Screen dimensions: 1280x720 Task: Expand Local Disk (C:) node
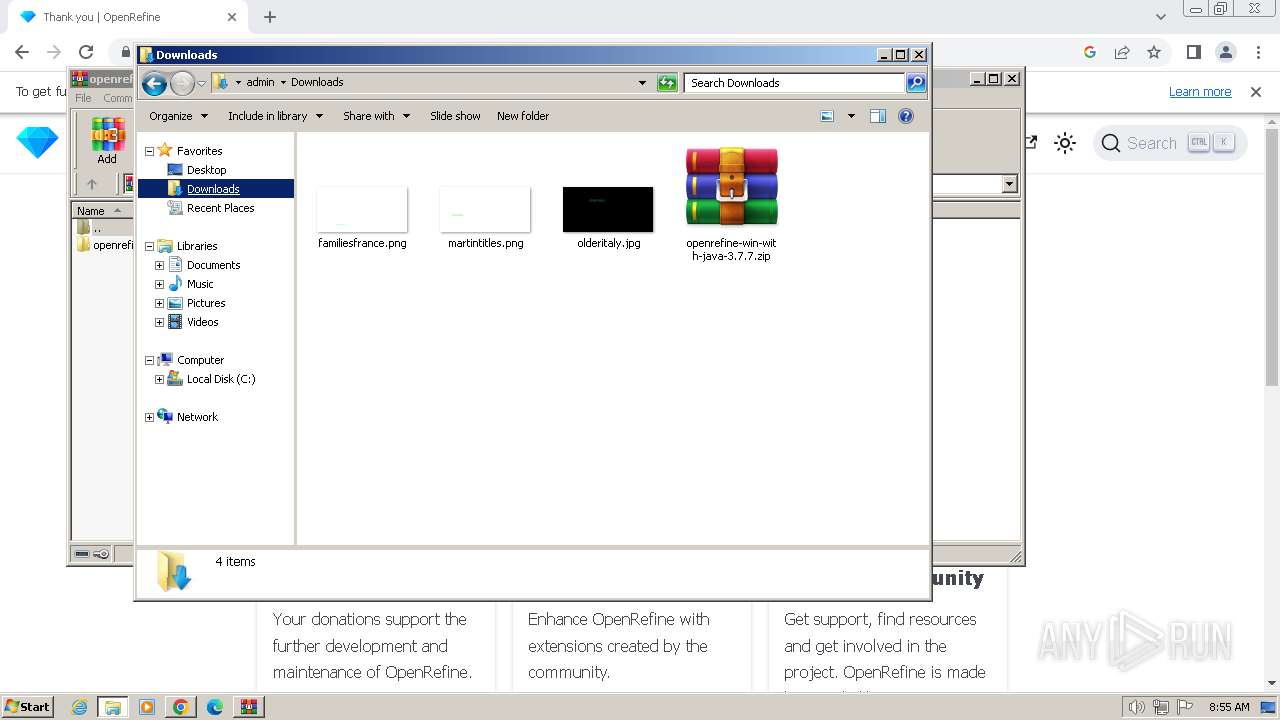159,379
